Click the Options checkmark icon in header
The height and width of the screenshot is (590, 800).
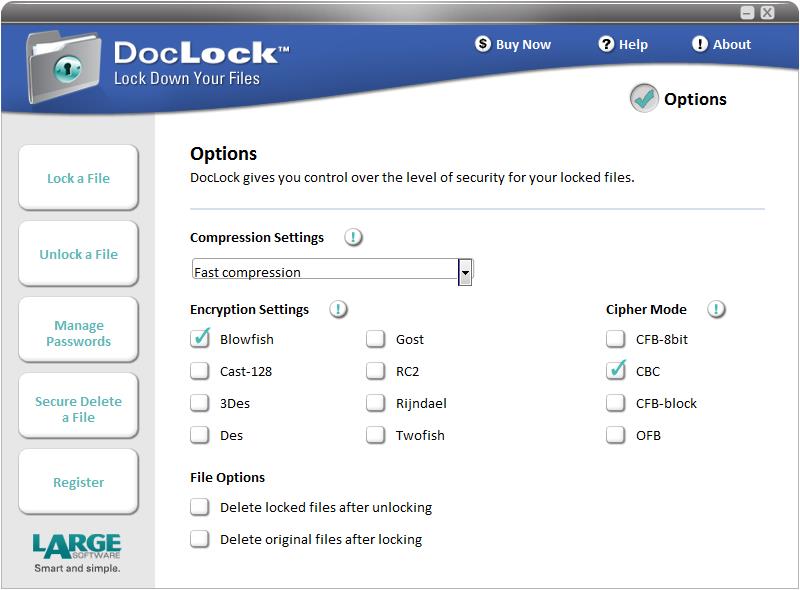coord(644,98)
